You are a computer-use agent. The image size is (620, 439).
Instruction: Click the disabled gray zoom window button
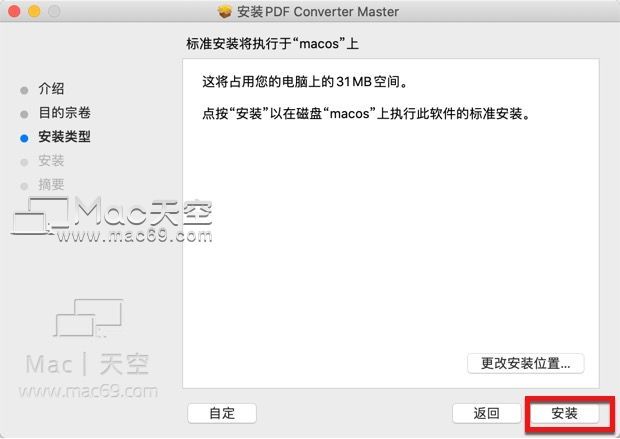pos(54,11)
